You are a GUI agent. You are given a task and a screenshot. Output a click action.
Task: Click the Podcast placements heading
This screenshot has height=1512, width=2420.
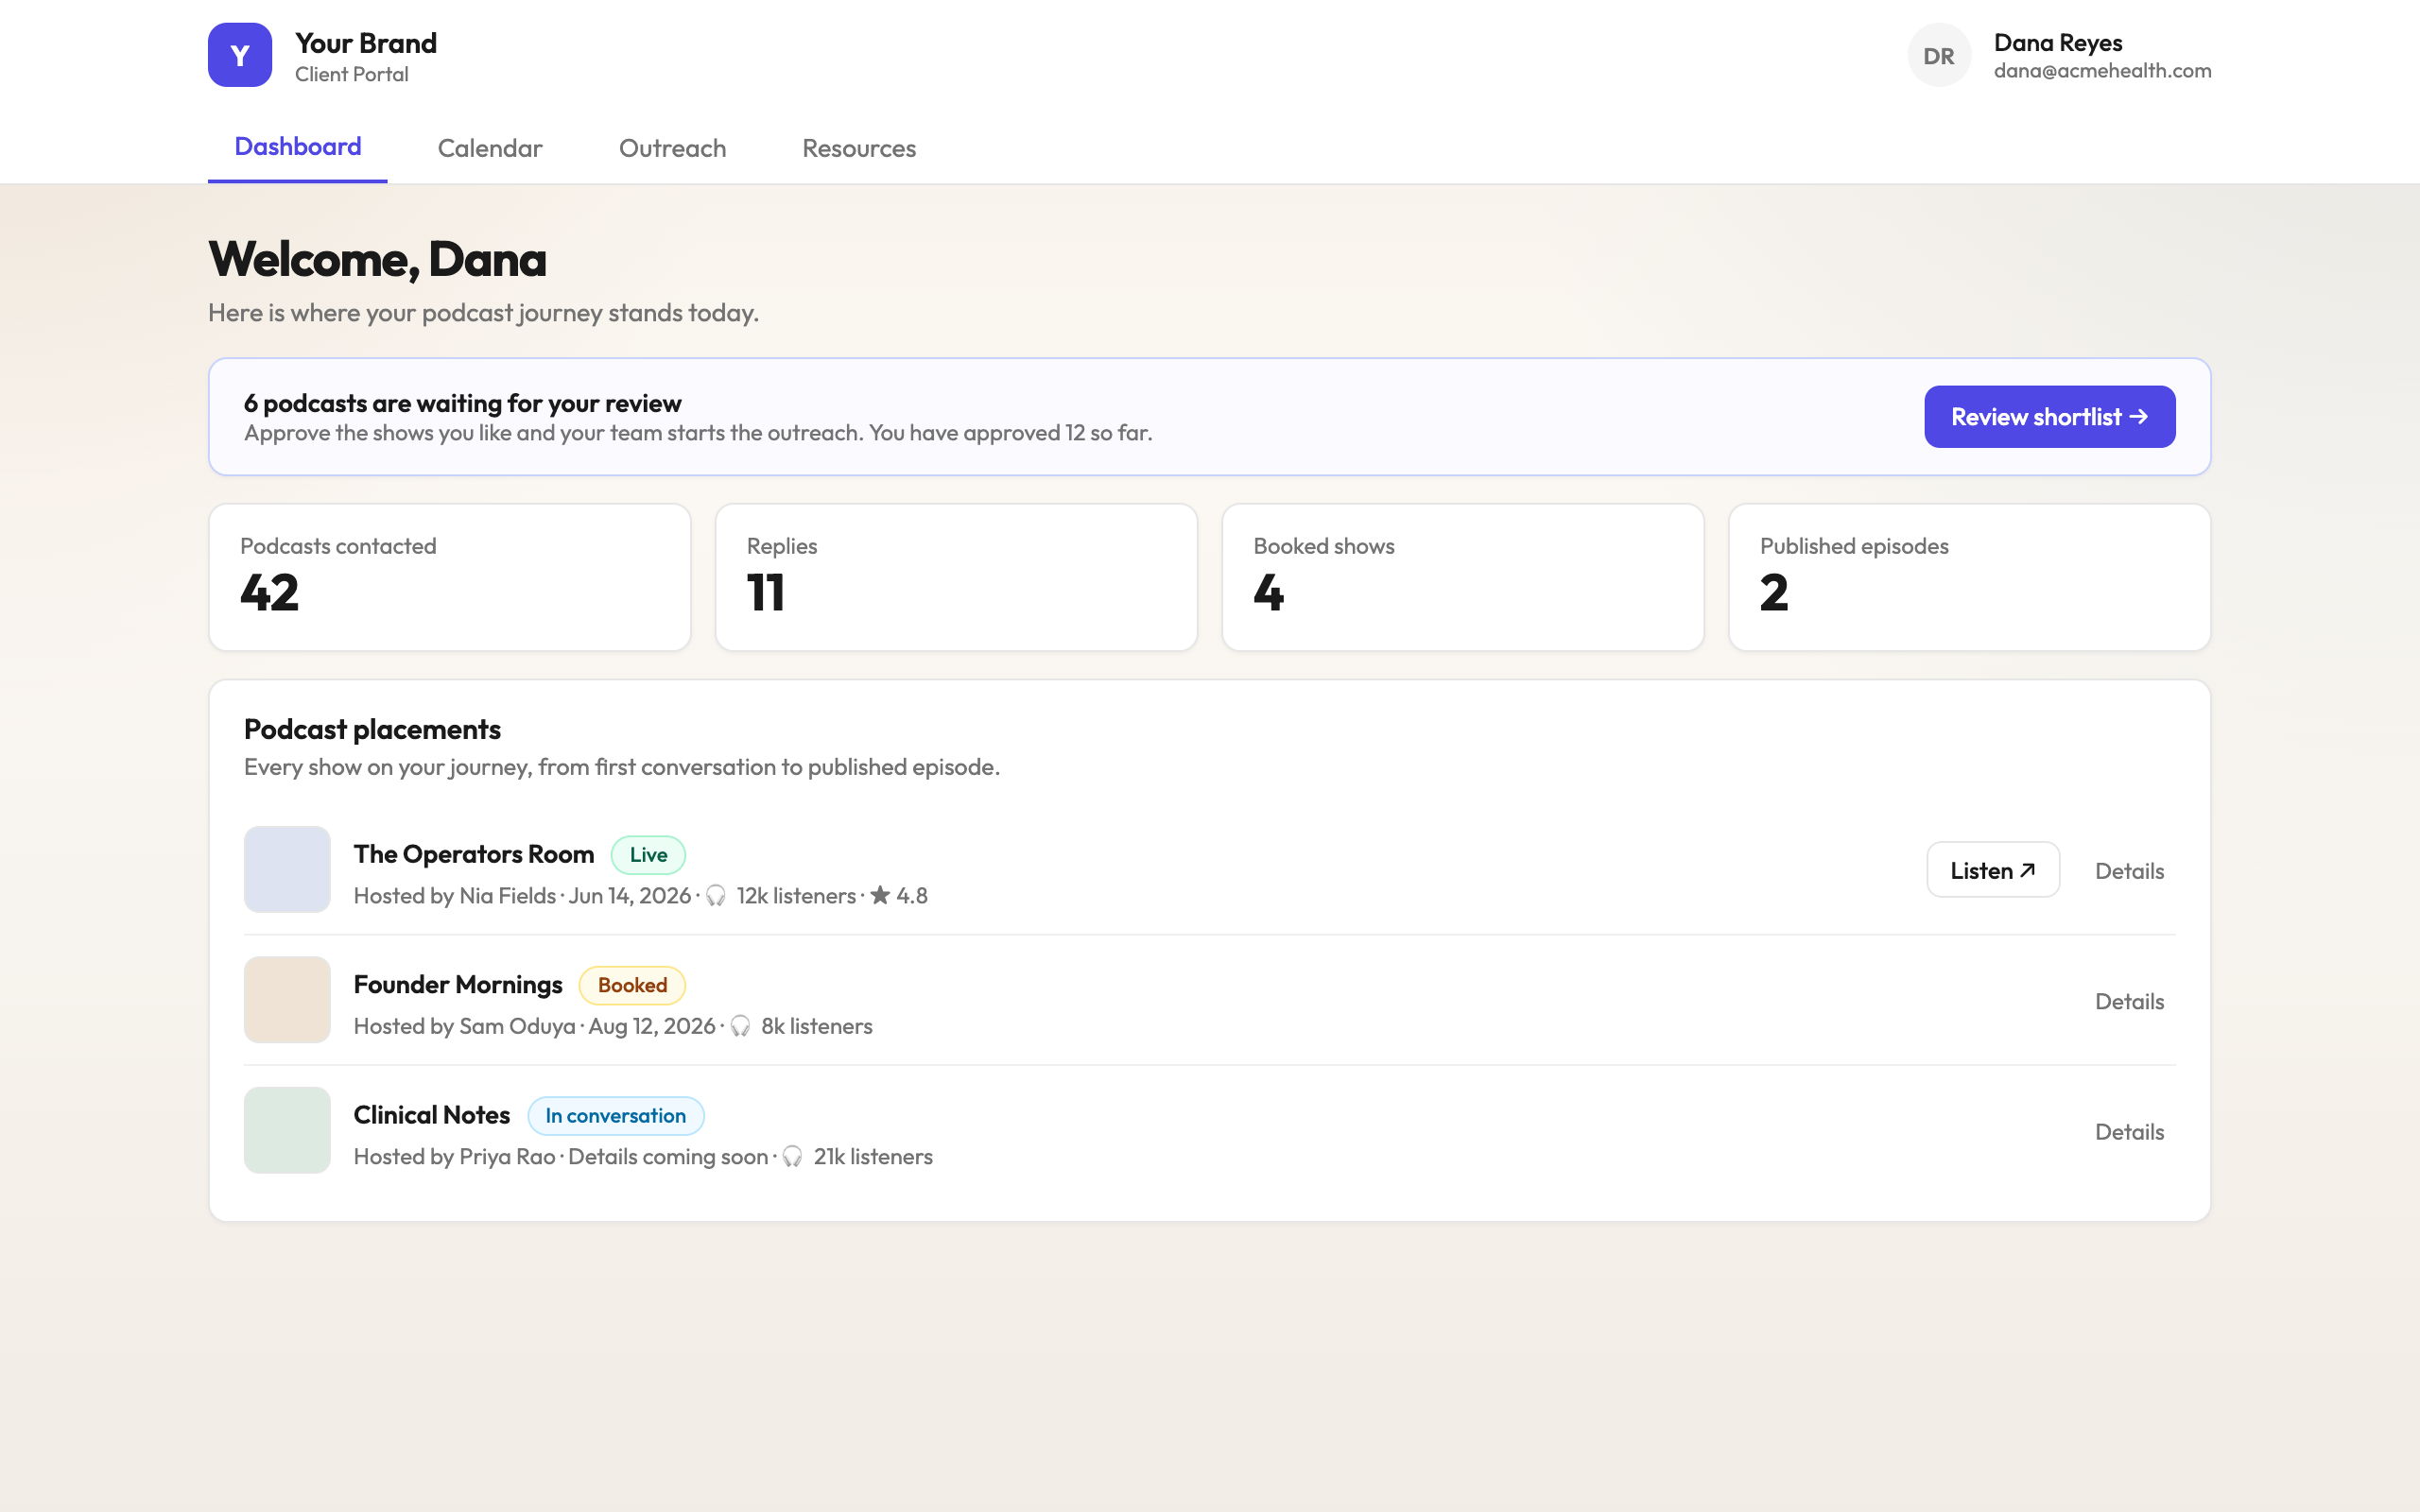point(372,730)
